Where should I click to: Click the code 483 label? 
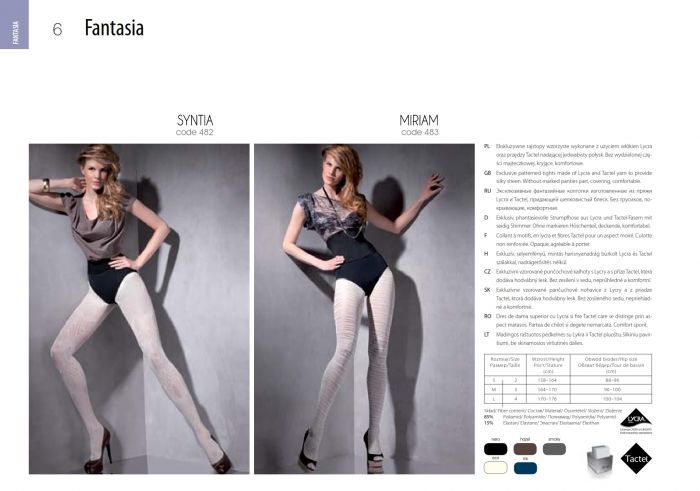pyautogui.click(x=420, y=132)
